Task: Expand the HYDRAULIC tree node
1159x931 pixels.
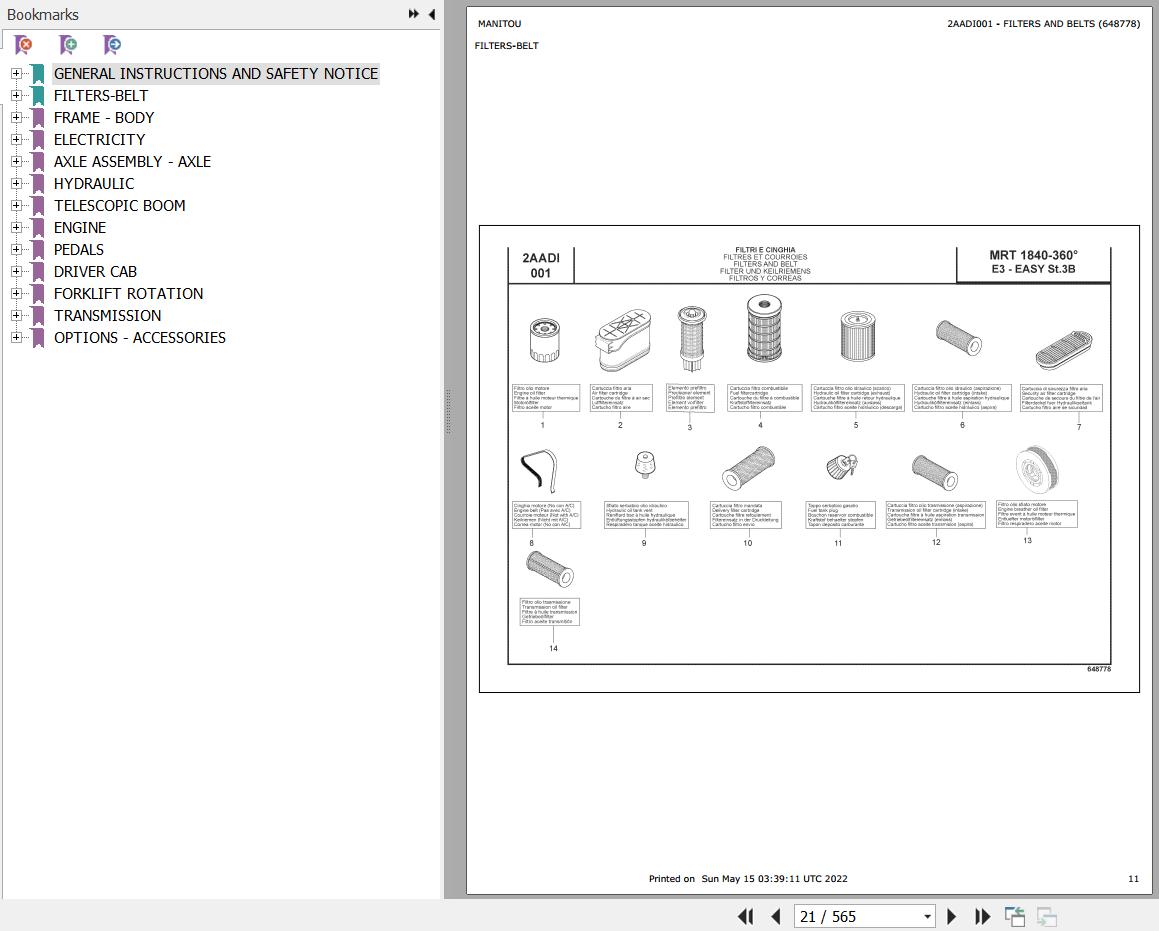Action: tap(16, 183)
